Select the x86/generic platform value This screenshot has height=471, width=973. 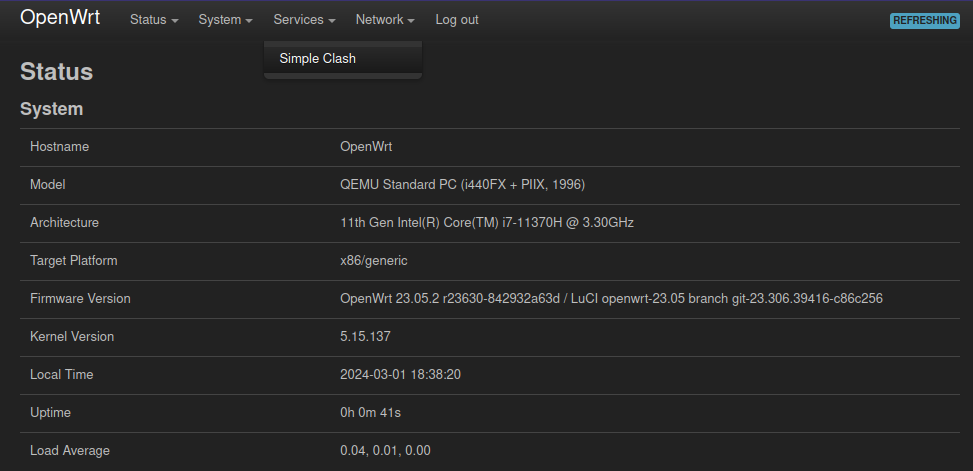(x=374, y=261)
